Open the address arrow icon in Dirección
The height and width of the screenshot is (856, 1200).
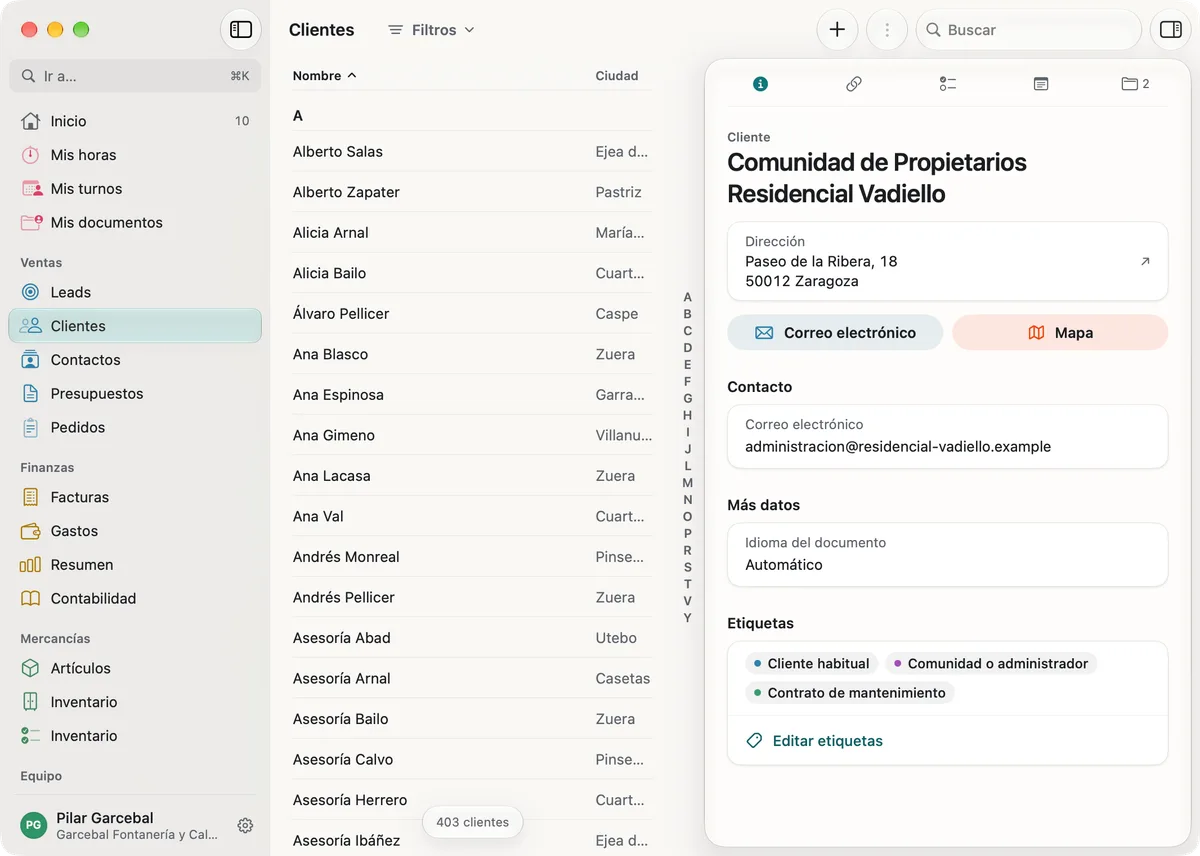point(1145,261)
